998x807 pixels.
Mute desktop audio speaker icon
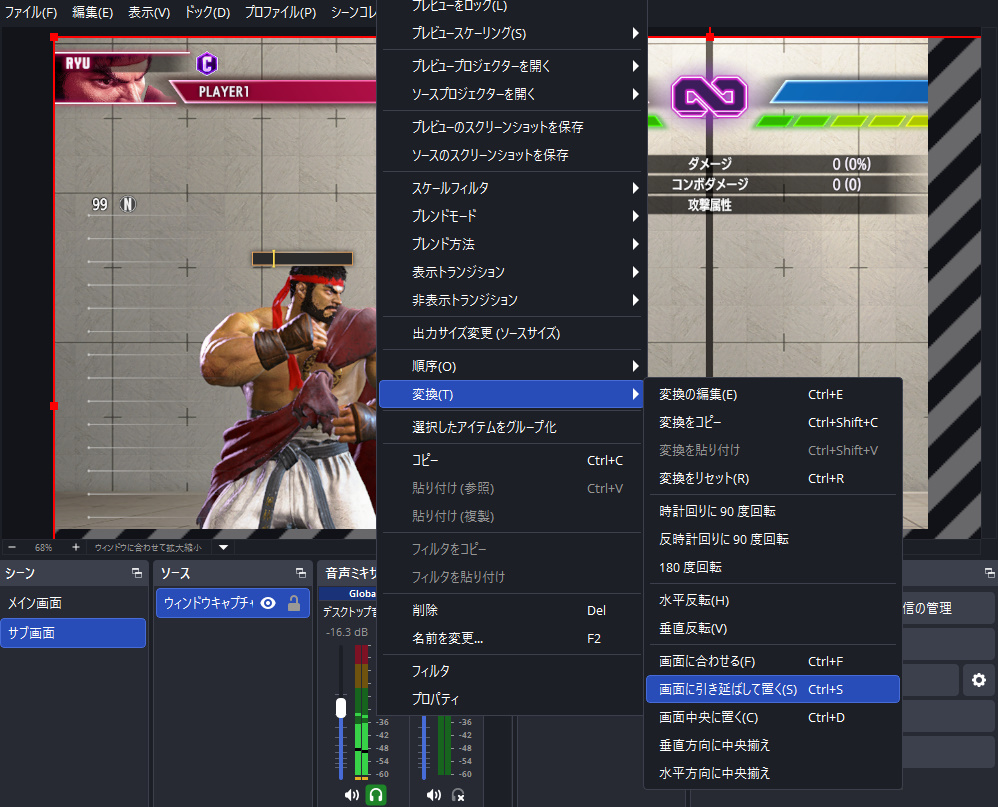point(351,794)
